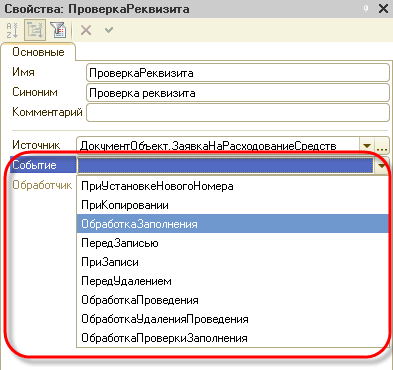Screen dimensions: 393x370
Task: Select the Имя property label
Action: [x=23, y=72]
